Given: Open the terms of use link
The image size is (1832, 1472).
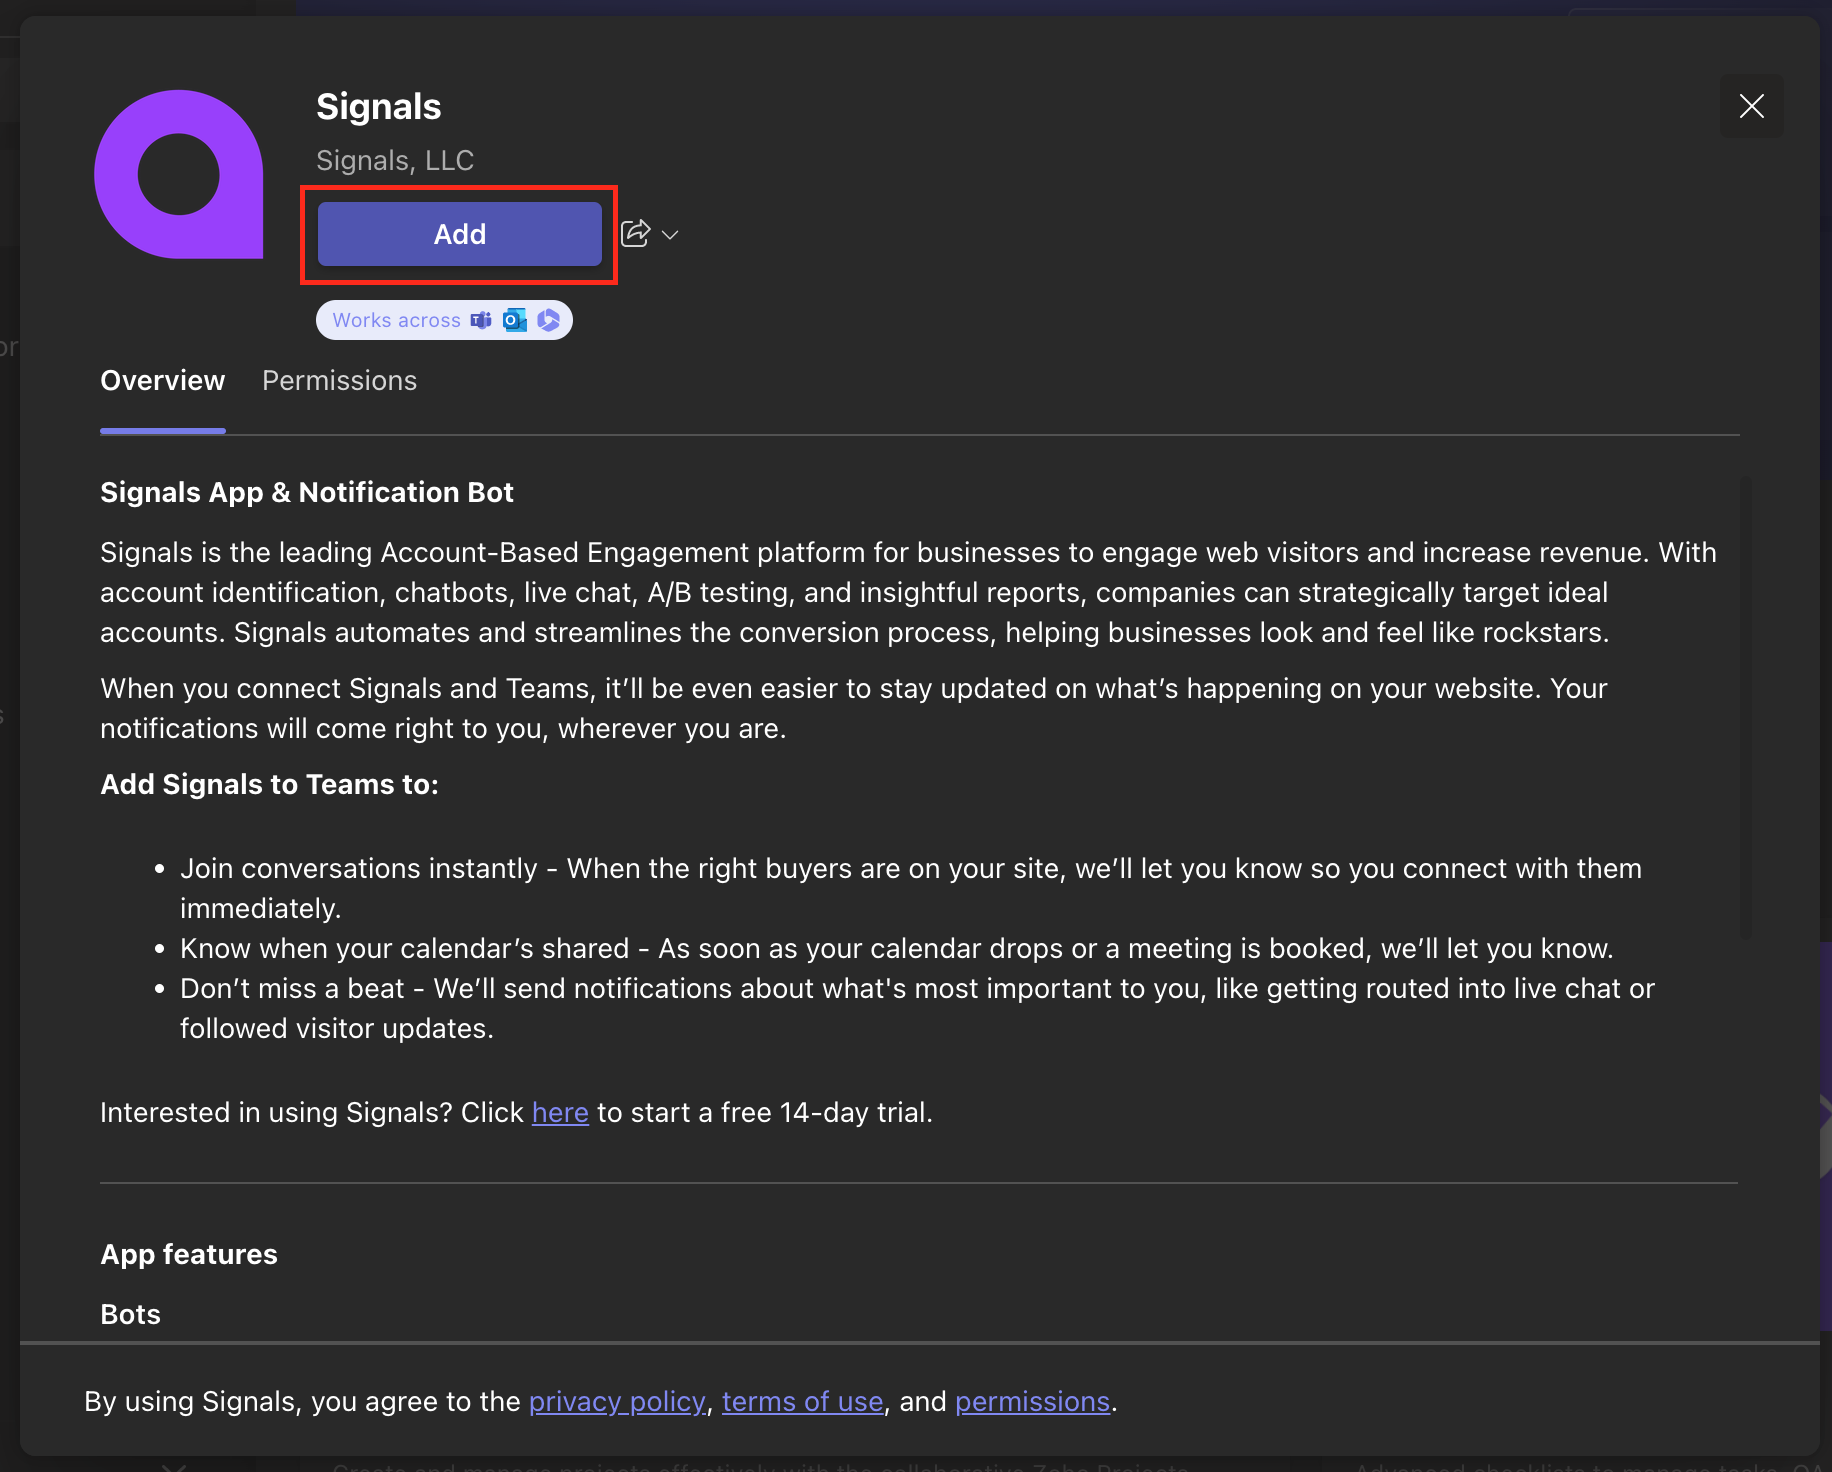Looking at the screenshot, I should pyautogui.click(x=803, y=1402).
